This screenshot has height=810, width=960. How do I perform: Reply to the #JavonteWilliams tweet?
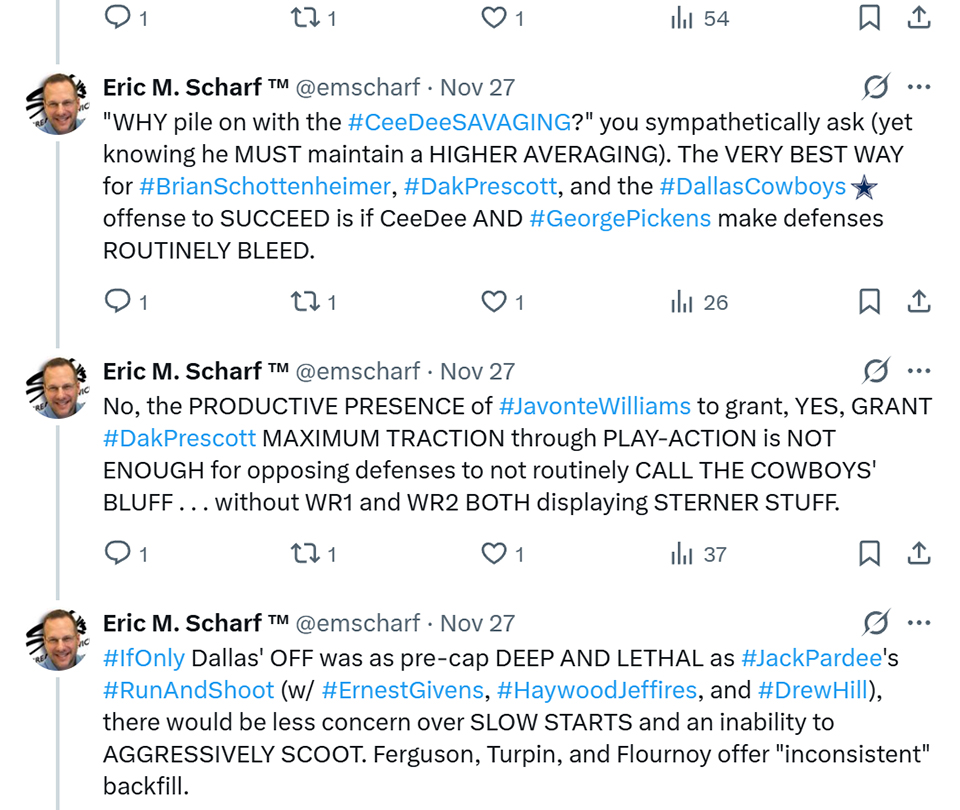118,553
